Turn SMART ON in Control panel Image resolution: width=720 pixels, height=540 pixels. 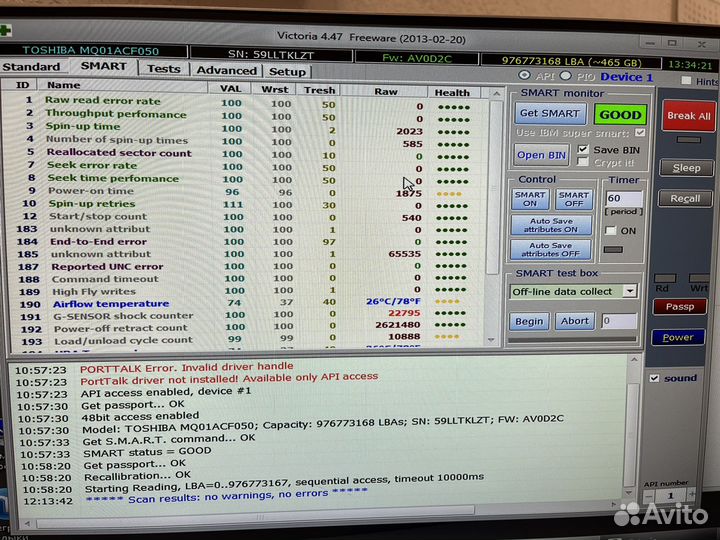pos(530,200)
